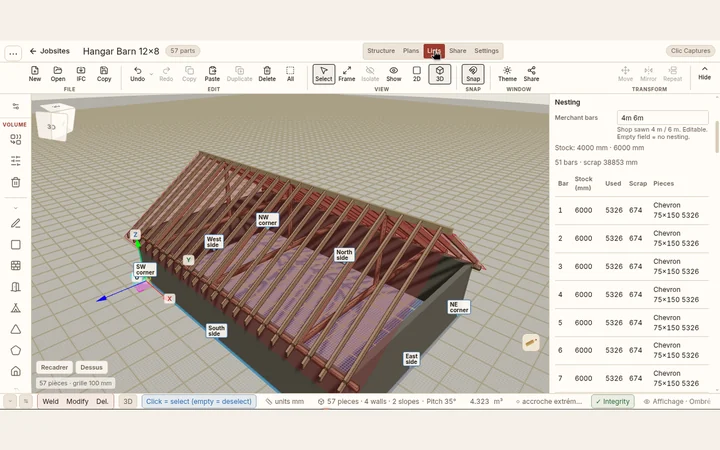The image size is (720, 450).
Task: Switch to 2D view mode
Action: [x=416, y=74]
